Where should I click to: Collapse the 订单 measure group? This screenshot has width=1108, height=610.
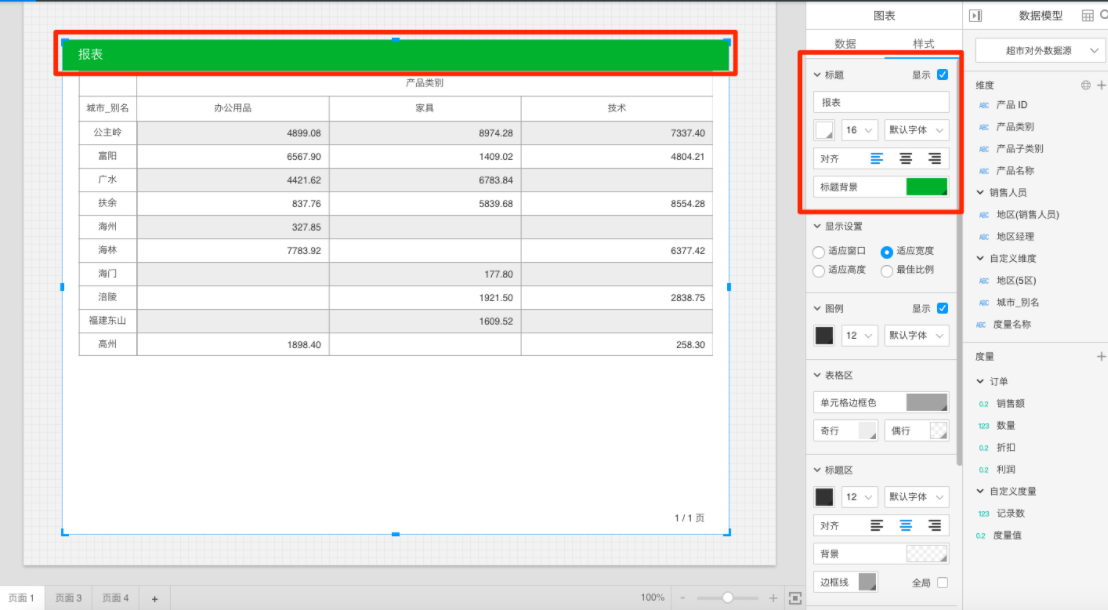[980, 381]
